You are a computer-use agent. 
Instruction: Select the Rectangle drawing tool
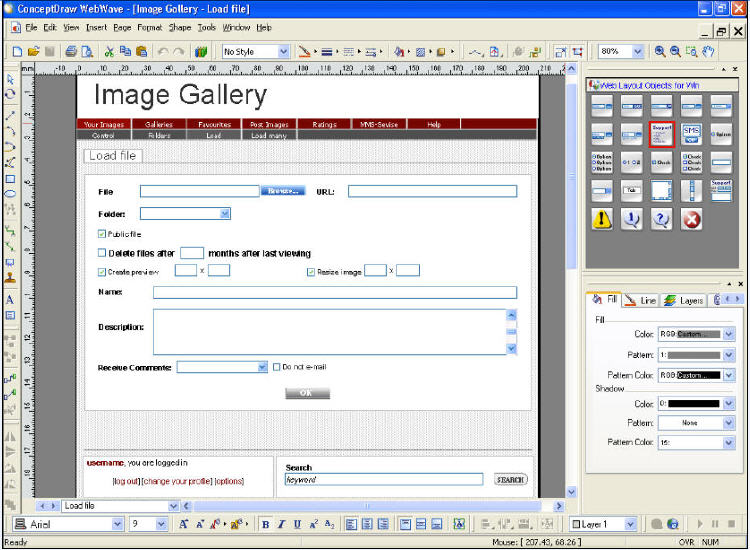coord(10,179)
